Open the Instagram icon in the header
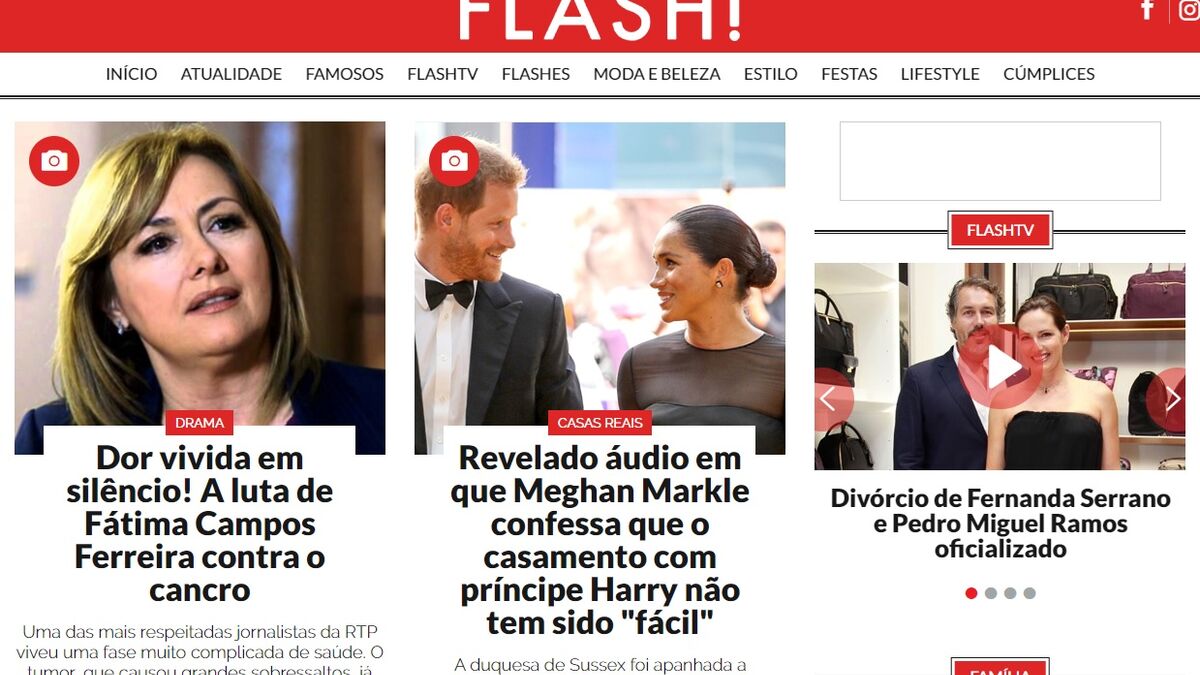Image resolution: width=1200 pixels, height=675 pixels. point(1187,9)
